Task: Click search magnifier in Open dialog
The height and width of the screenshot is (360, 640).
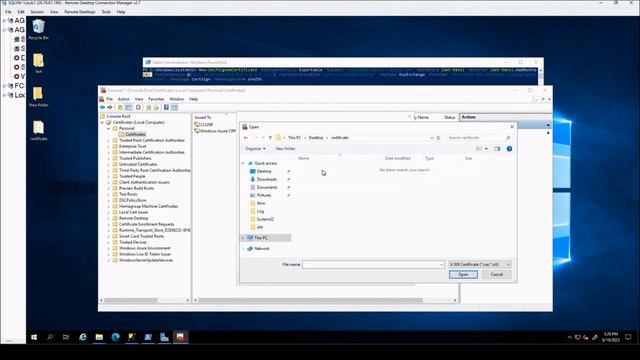Action: point(508,138)
